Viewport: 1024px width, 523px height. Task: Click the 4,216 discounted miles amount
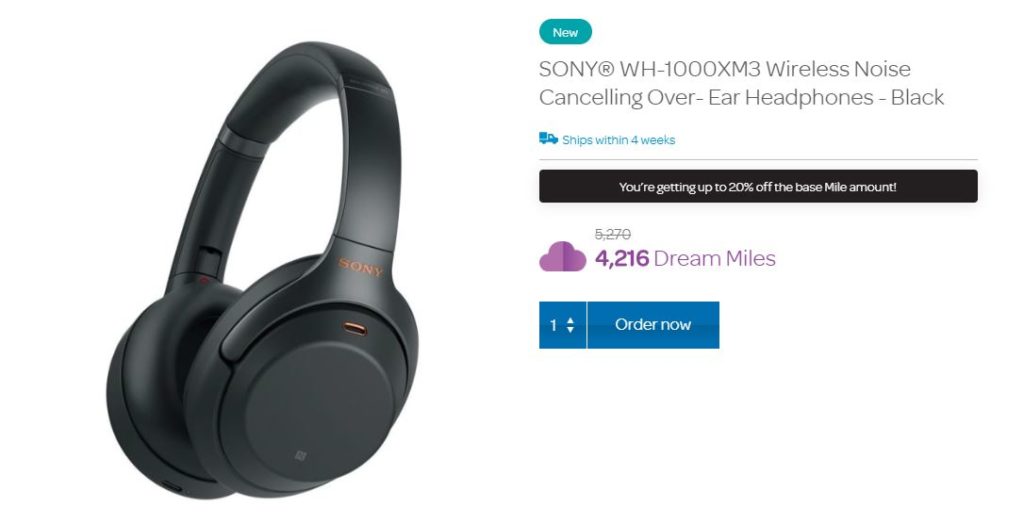point(622,259)
